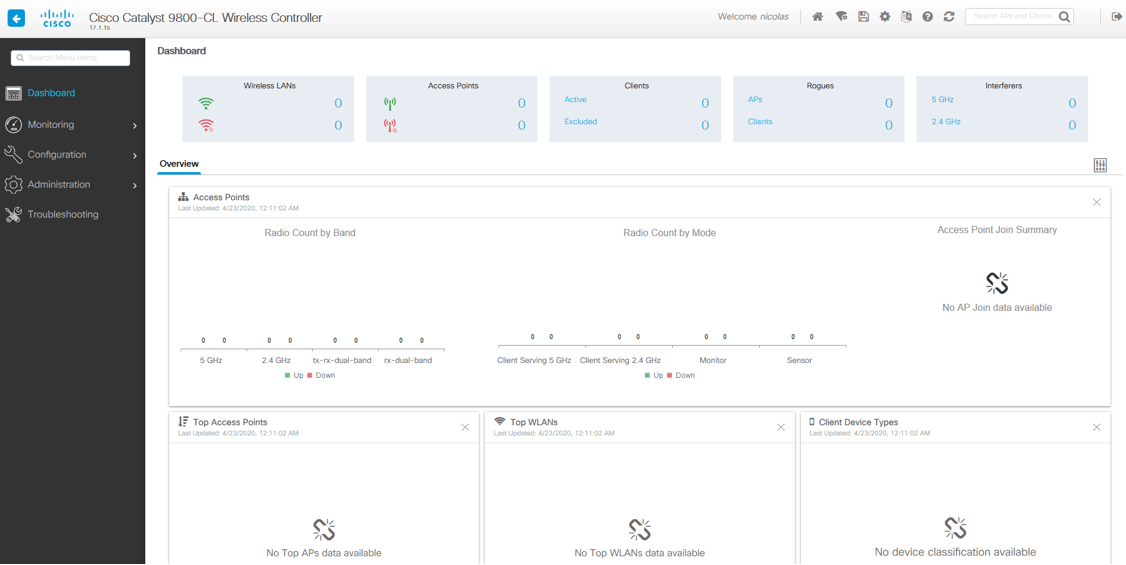Viewport: 1126px width, 565px height.
Task: Expand the Configuration menu
Action: (72, 155)
